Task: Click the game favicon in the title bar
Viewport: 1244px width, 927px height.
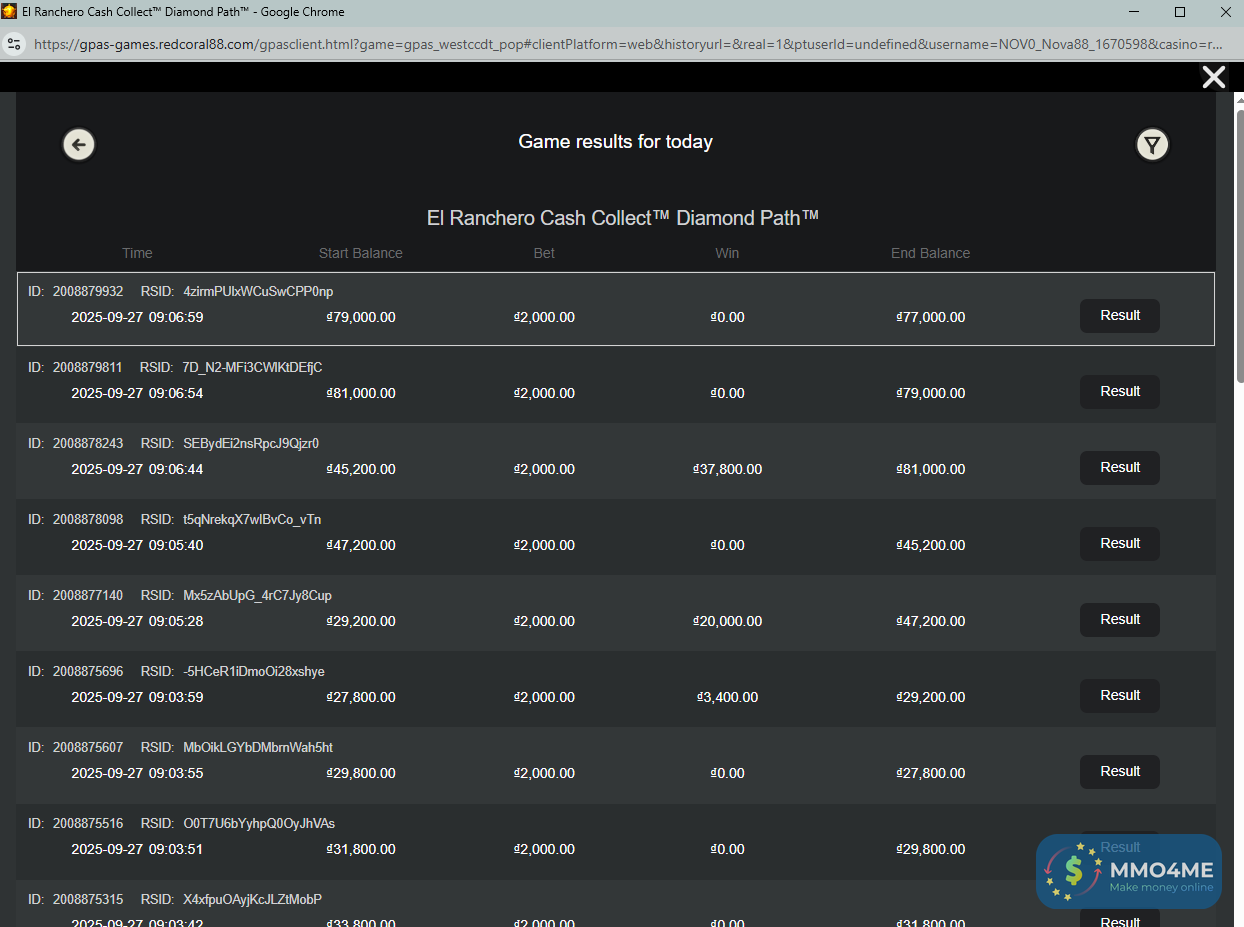Action: 10,12
